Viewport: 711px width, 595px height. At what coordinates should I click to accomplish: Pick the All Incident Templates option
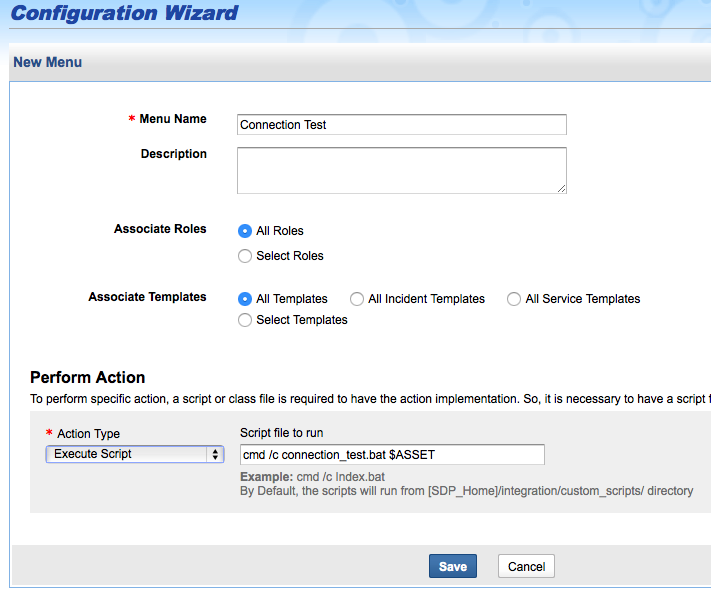click(x=357, y=299)
